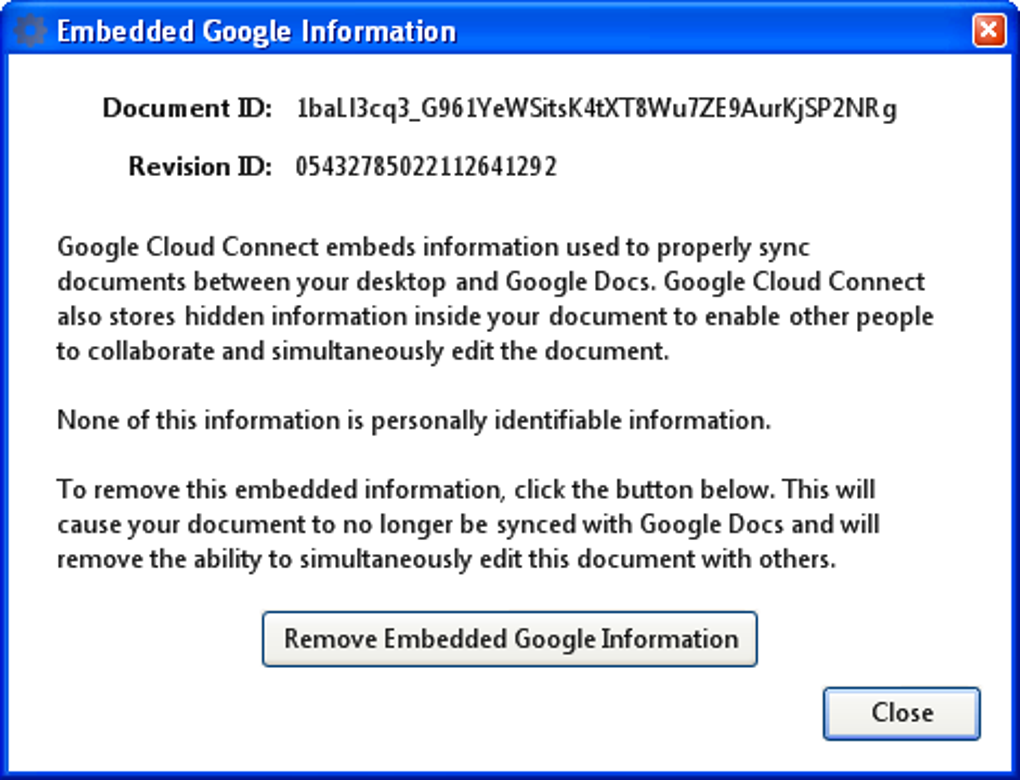Click Remove Embedded Google Information
This screenshot has height=780, width=1020.
510,639
